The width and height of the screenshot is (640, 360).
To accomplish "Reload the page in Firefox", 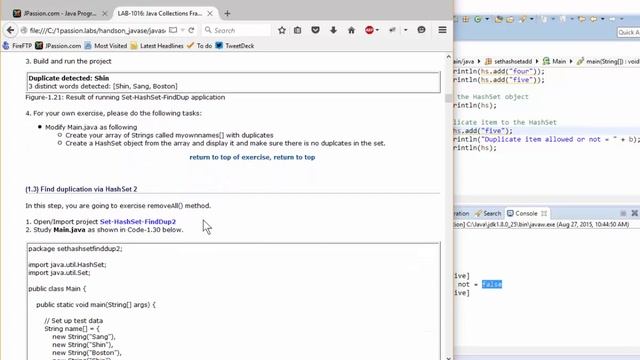I will coord(191,30).
